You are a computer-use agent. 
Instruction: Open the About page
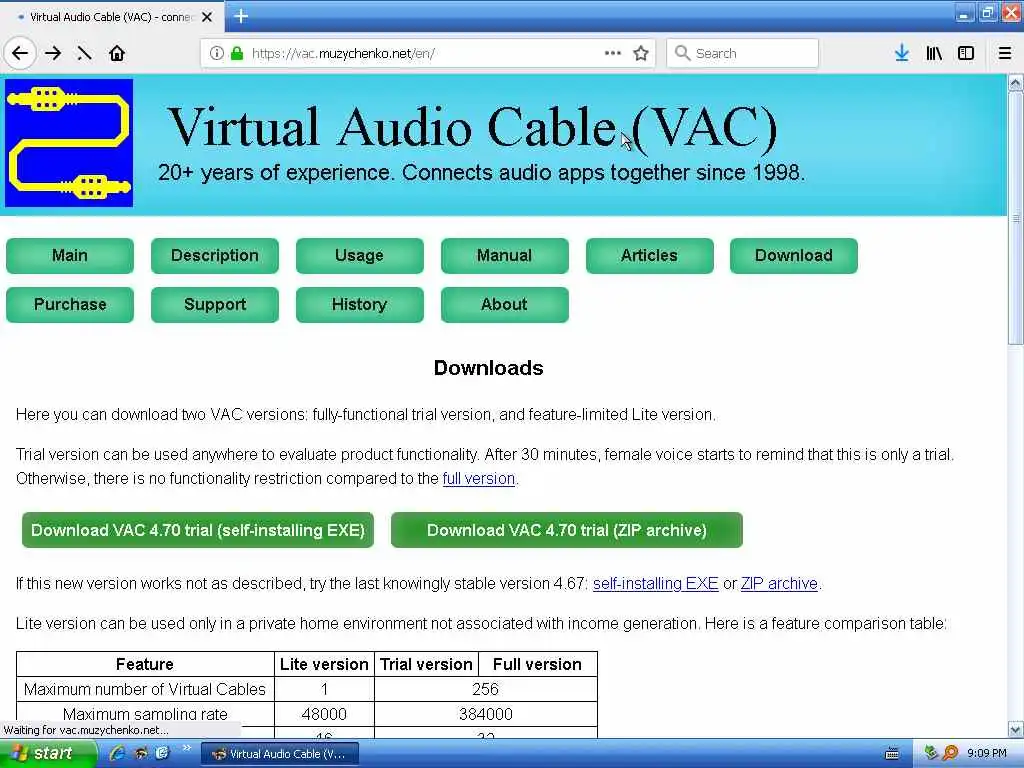504,304
